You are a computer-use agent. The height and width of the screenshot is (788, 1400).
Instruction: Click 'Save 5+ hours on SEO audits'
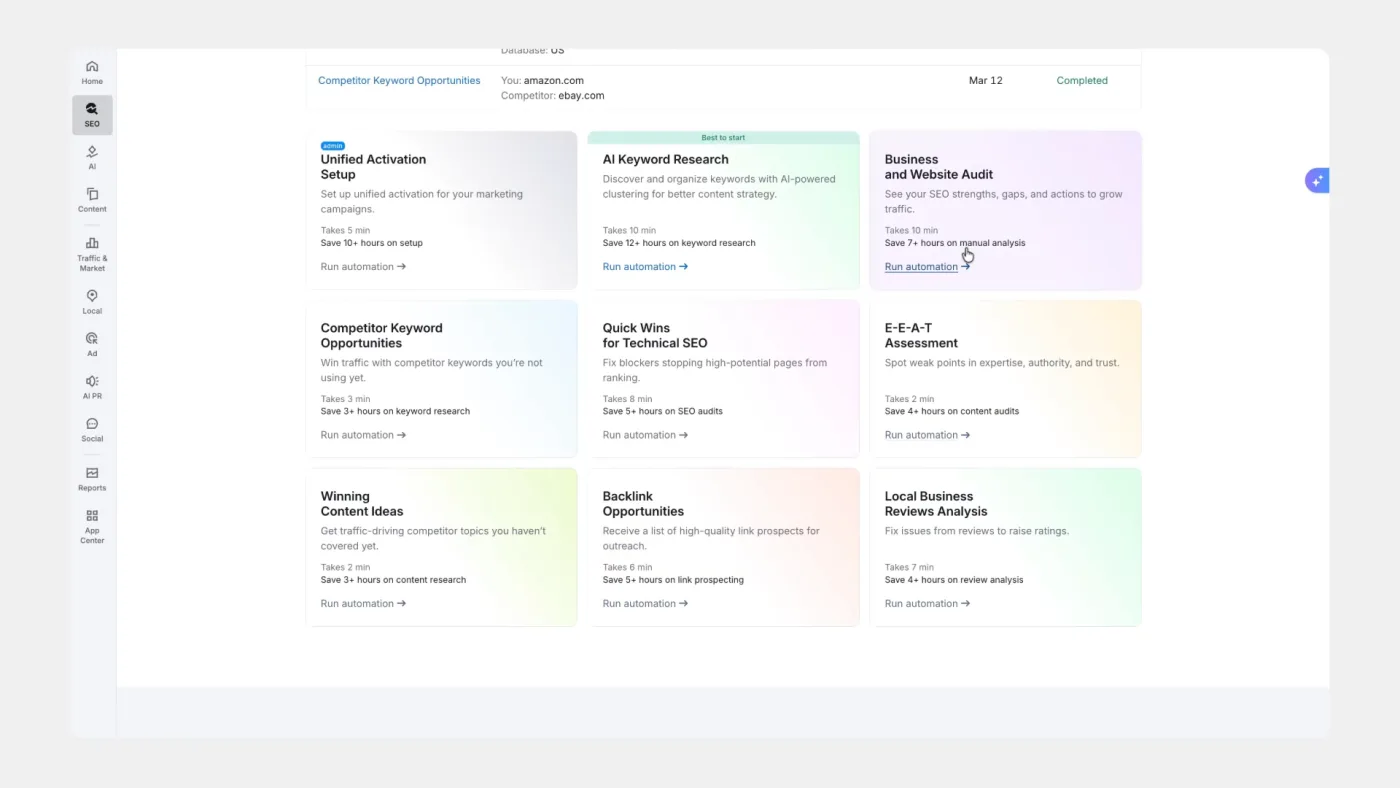(x=663, y=411)
